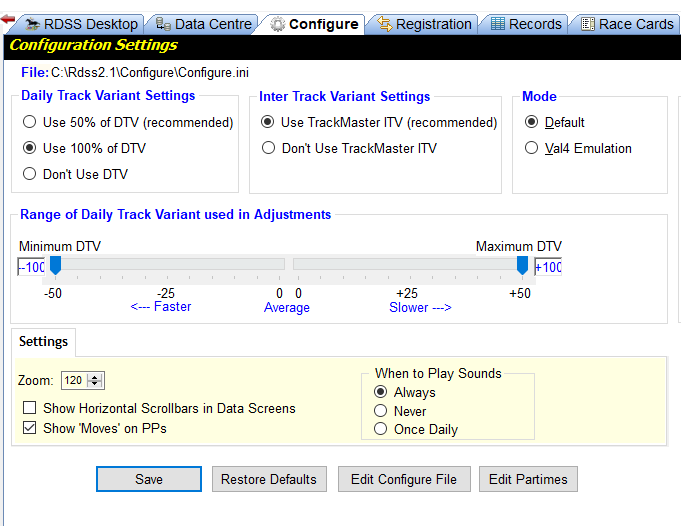Go to the Registration tab

(423, 24)
